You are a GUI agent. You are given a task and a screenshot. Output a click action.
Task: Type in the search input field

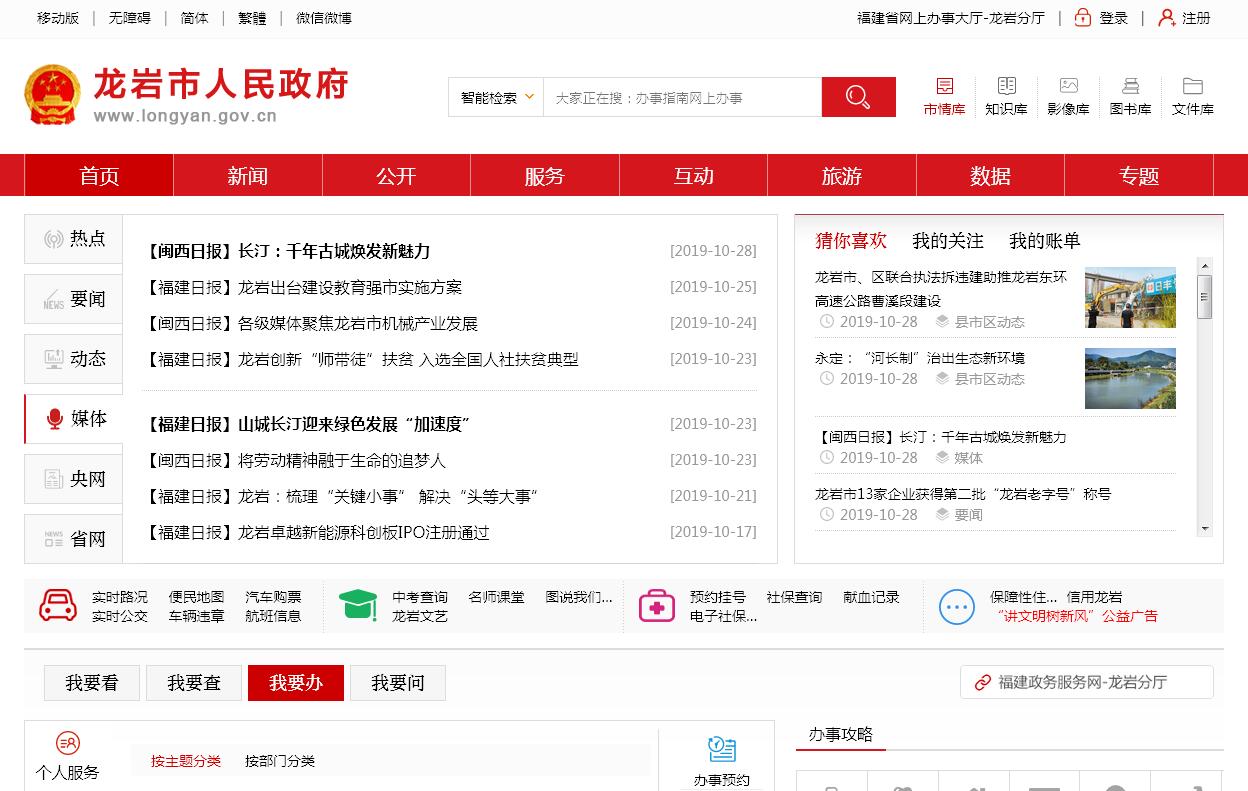[682, 98]
